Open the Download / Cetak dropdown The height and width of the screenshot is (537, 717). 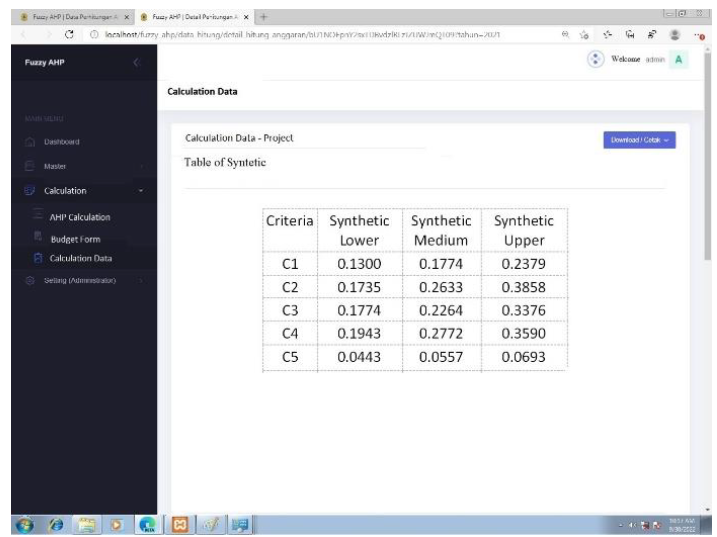639,140
